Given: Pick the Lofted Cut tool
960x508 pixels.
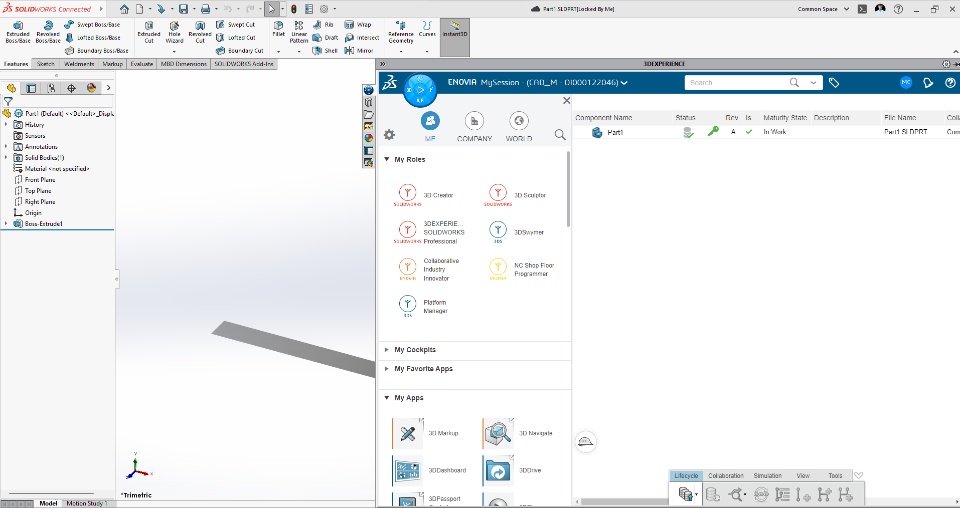Looking at the screenshot, I should [x=235, y=37].
